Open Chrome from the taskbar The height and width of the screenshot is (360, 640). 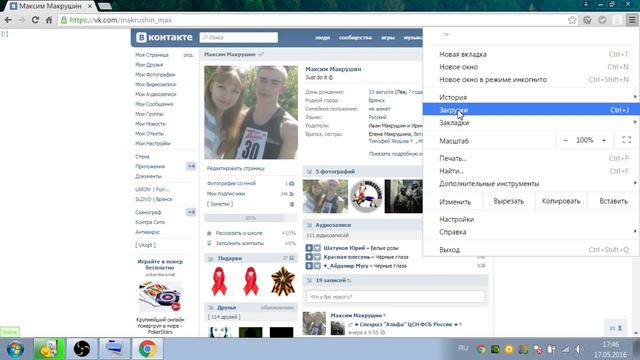click(x=147, y=349)
